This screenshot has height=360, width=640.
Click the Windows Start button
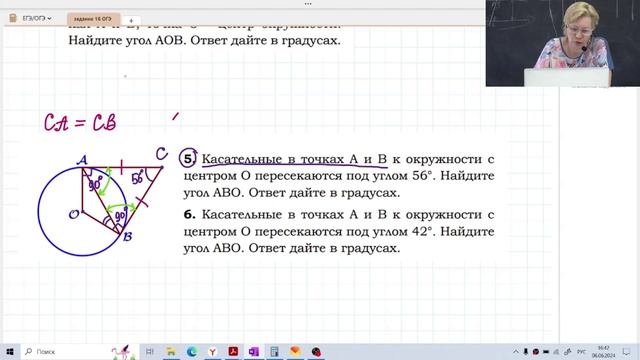[10, 351]
